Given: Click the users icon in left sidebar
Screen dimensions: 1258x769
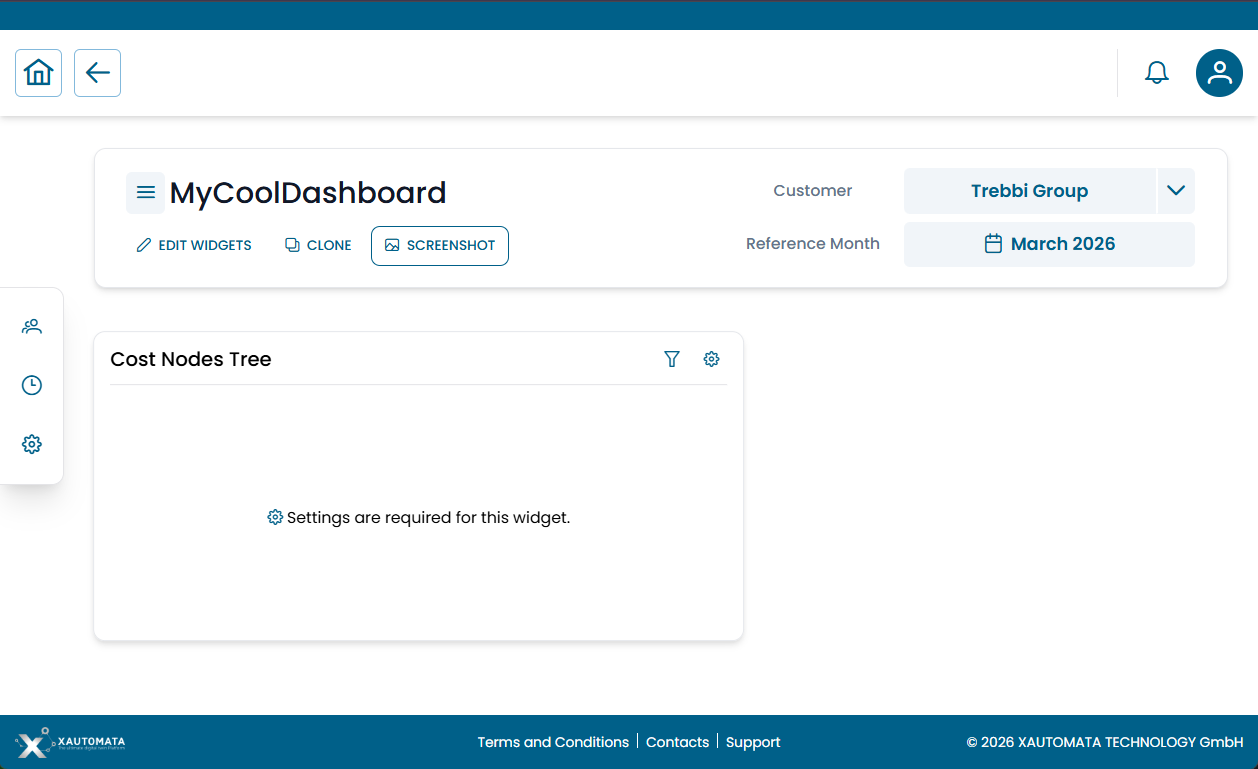Looking at the screenshot, I should point(32,326).
